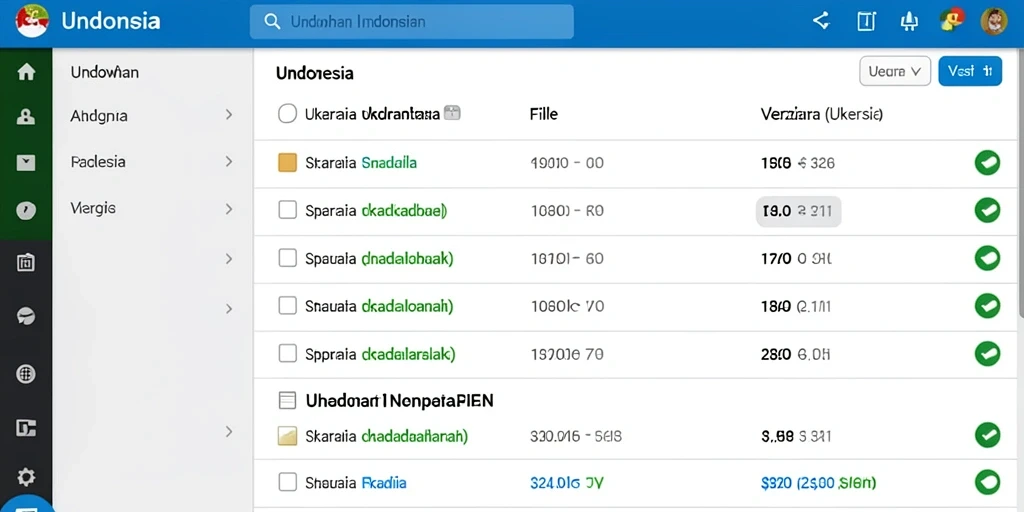1024x512 pixels.
Task: Click the file value 330.016 - 56IS
Action: pos(576,436)
